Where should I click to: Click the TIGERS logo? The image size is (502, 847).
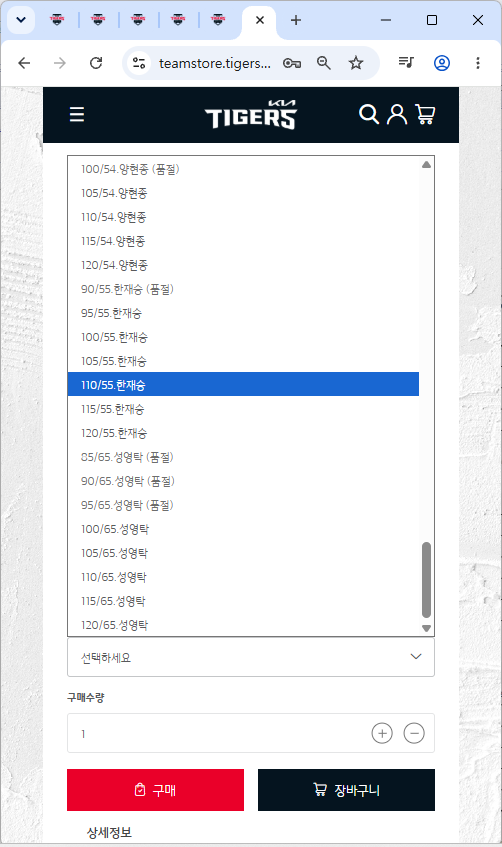click(251, 115)
